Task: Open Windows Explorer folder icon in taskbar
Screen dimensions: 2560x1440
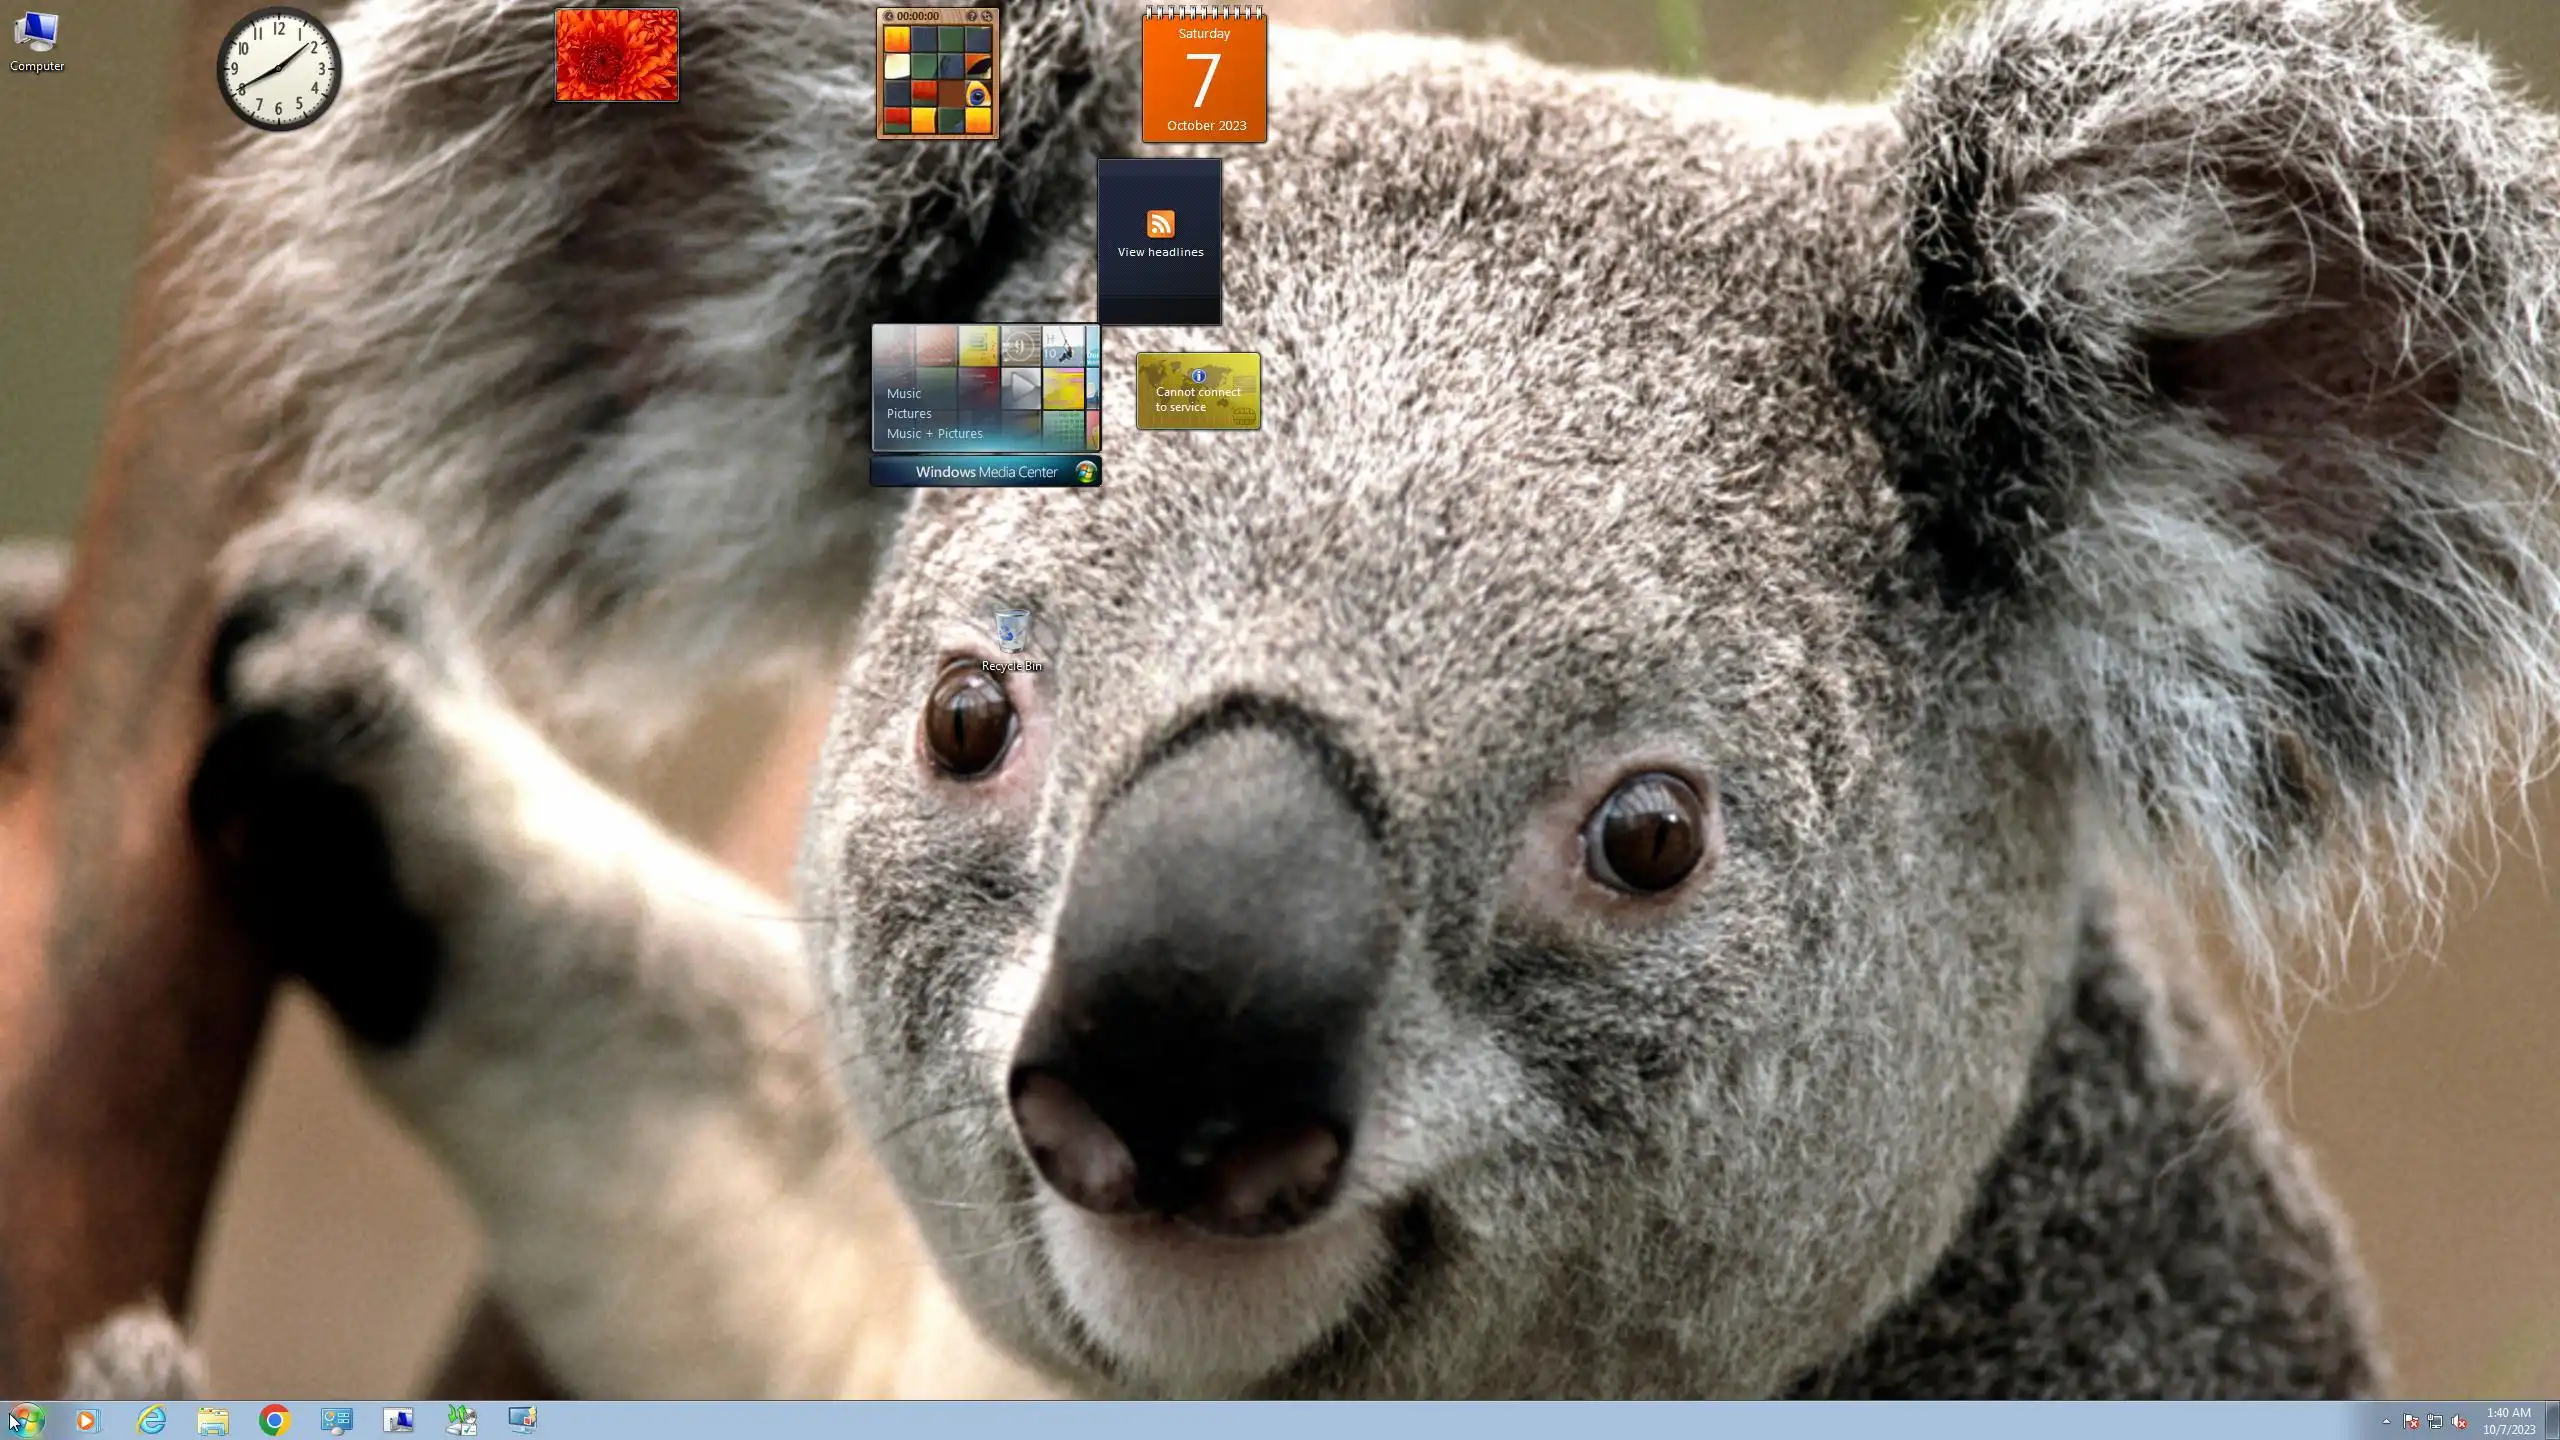Action: click(x=213, y=1420)
